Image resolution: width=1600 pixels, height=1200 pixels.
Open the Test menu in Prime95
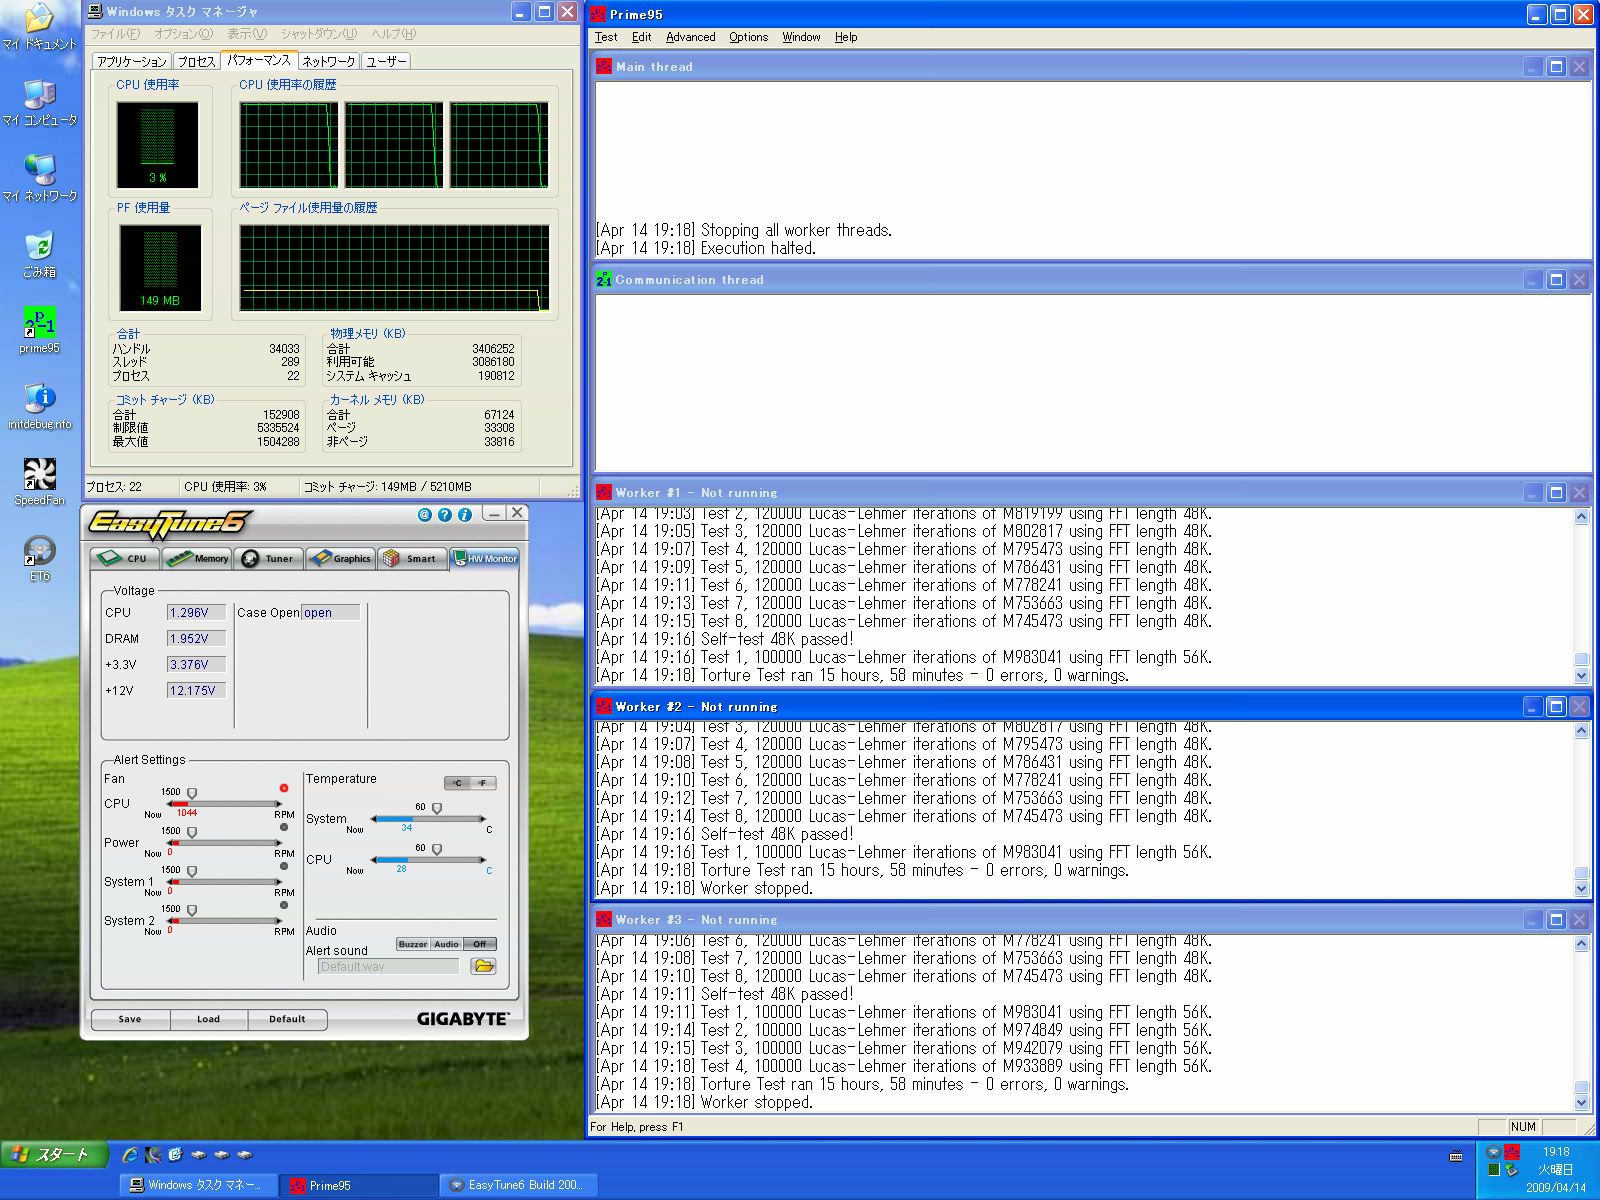606,37
